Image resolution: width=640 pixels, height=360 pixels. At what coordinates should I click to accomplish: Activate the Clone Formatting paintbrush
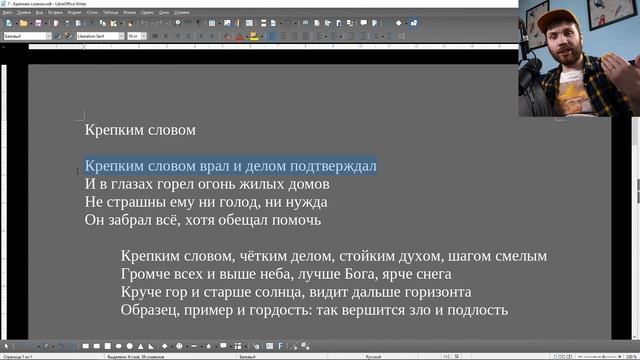pyautogui.click(x=131, y=23)
